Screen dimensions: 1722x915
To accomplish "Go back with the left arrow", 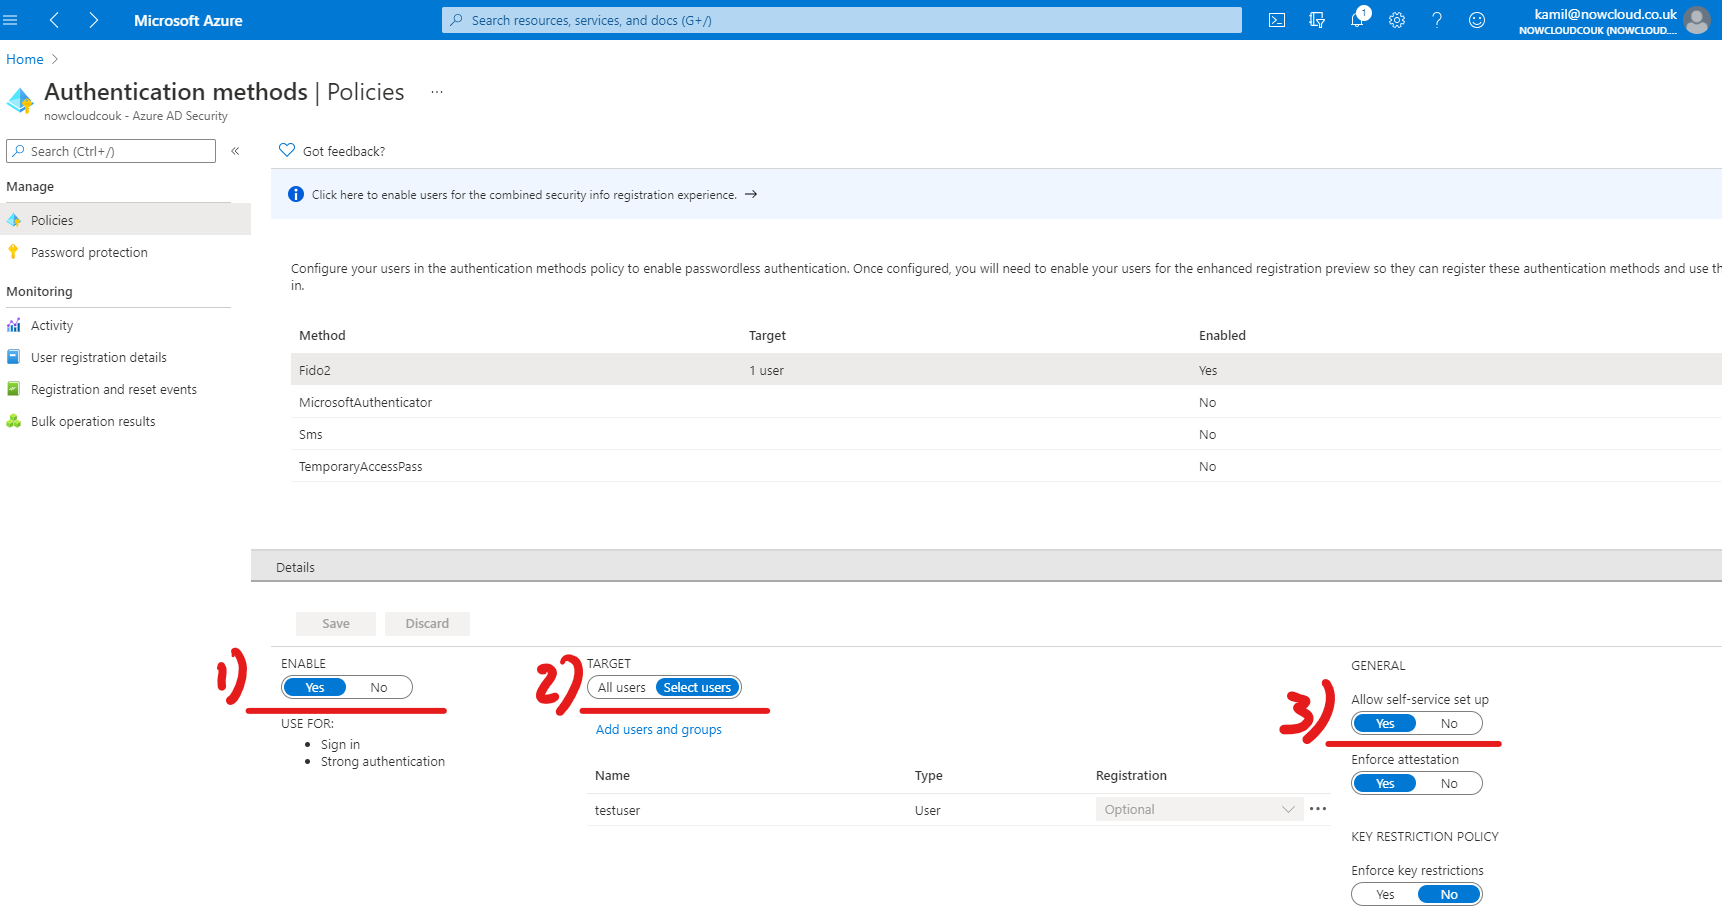I will 54,20.
